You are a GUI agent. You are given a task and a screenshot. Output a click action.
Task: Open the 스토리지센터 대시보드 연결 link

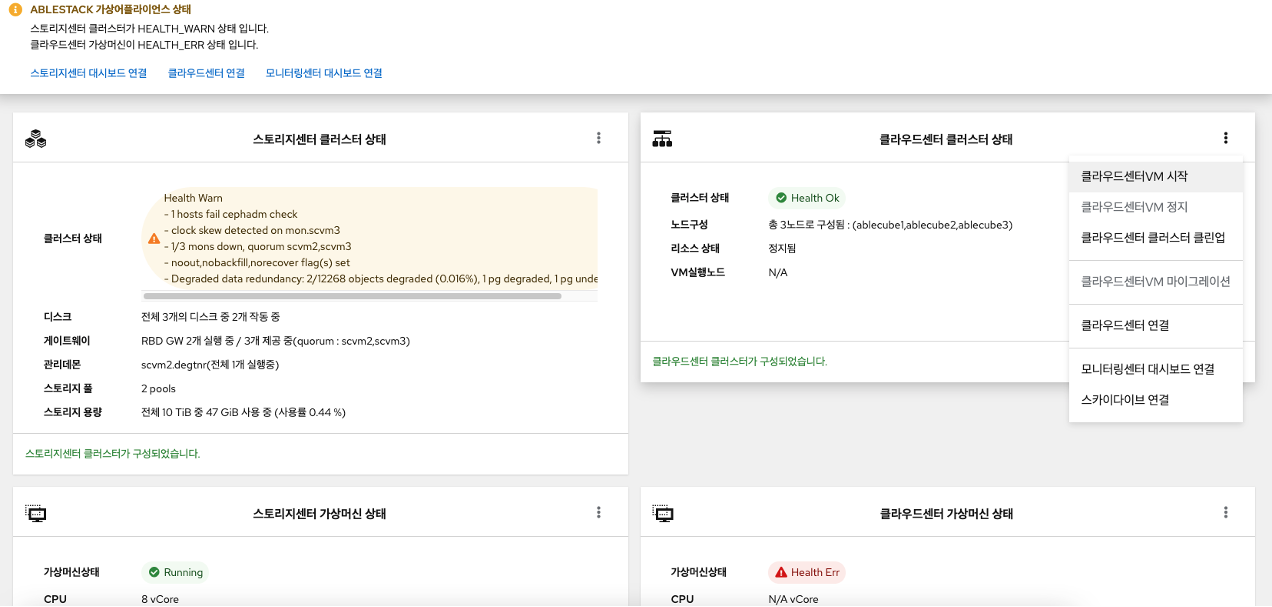pyautogui.click(x=89, y=73)
